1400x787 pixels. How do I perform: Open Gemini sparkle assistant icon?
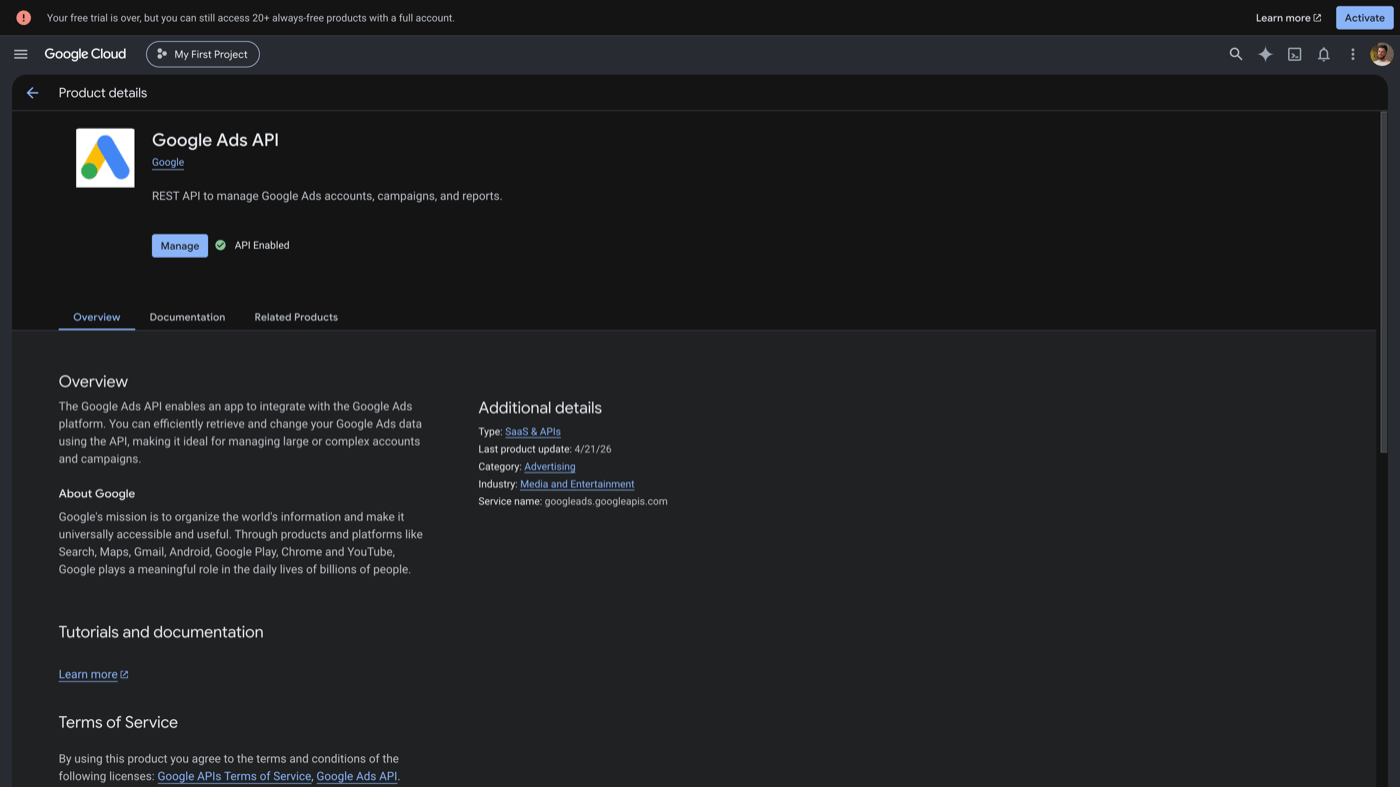point(1265,54)
